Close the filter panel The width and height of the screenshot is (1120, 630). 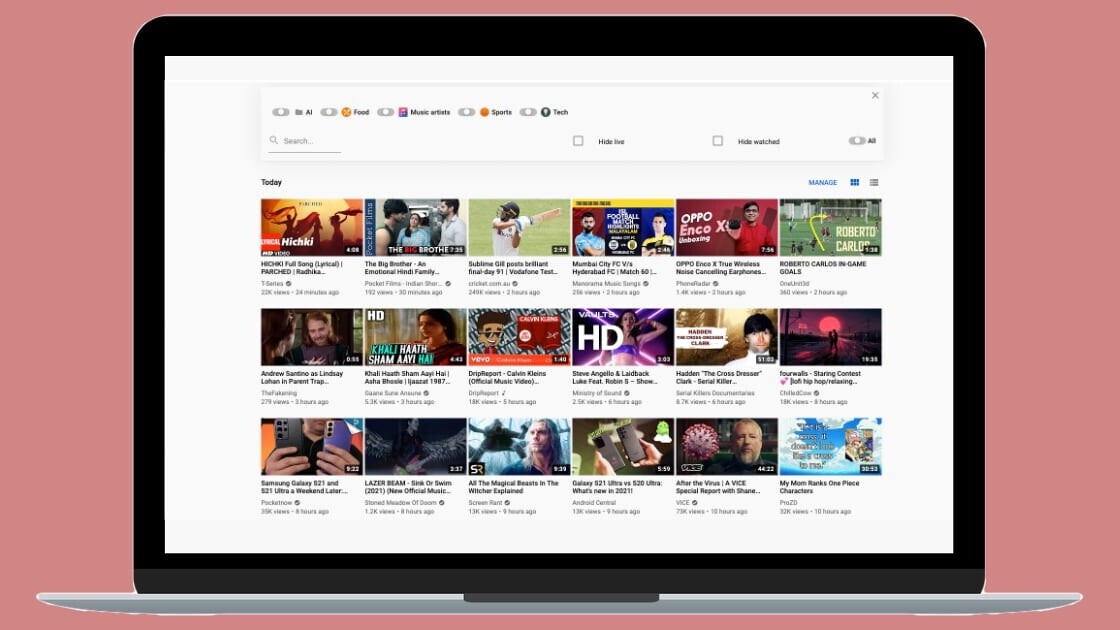[x=875, y=96]
